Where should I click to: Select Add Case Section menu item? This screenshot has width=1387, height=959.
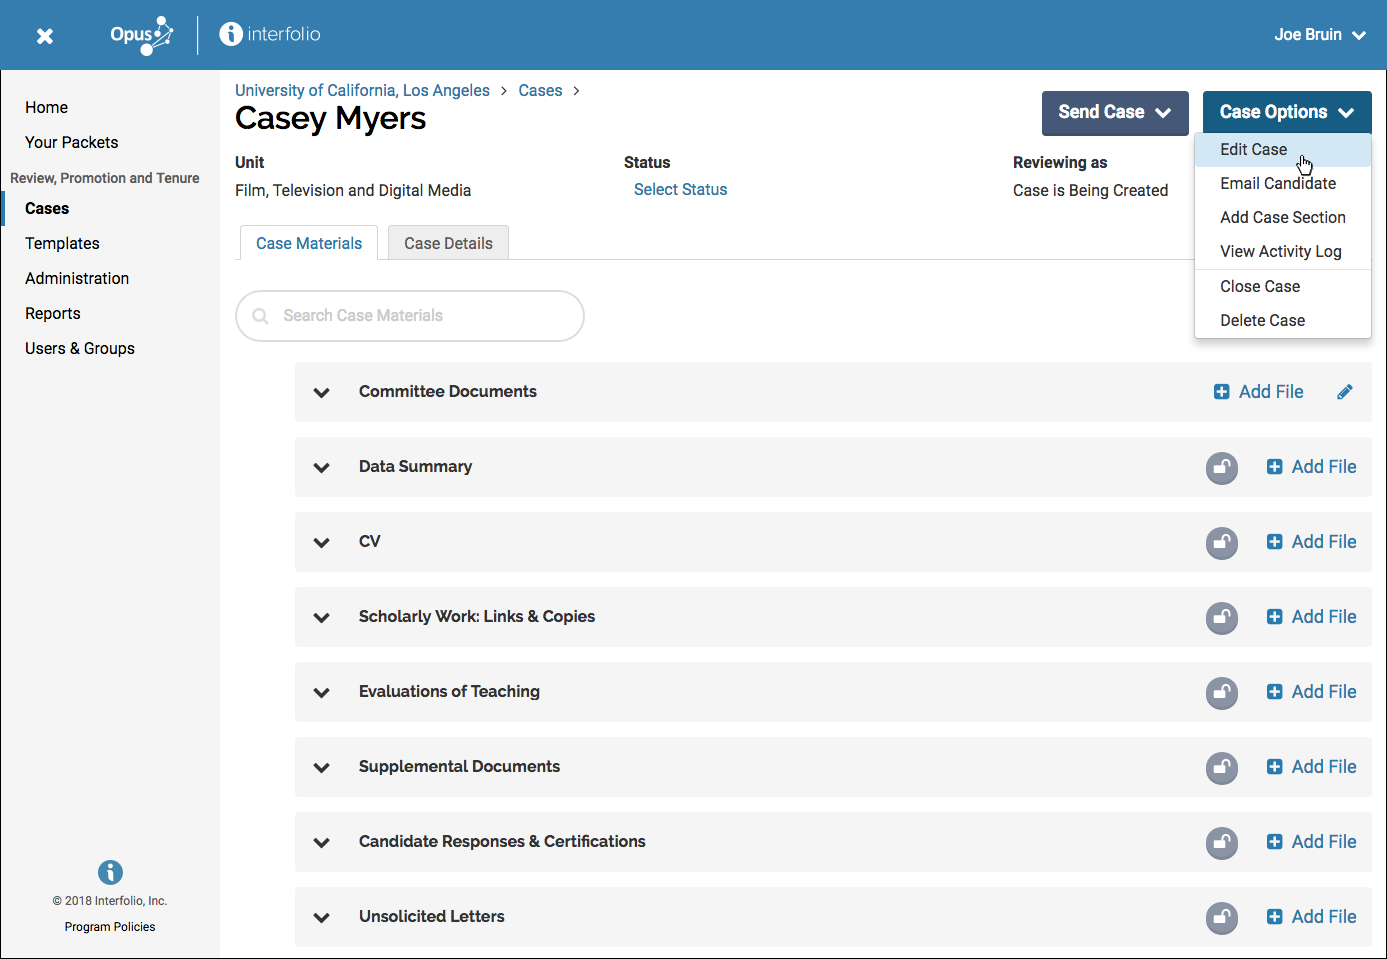1282,218
